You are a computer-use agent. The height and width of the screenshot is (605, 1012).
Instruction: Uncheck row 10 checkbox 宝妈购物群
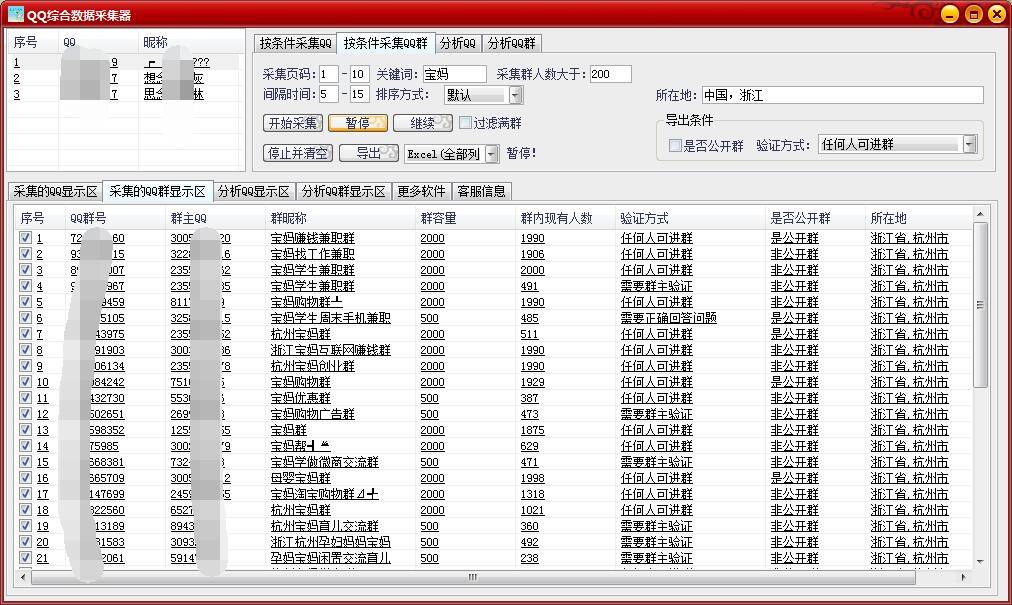click(25, 382)
